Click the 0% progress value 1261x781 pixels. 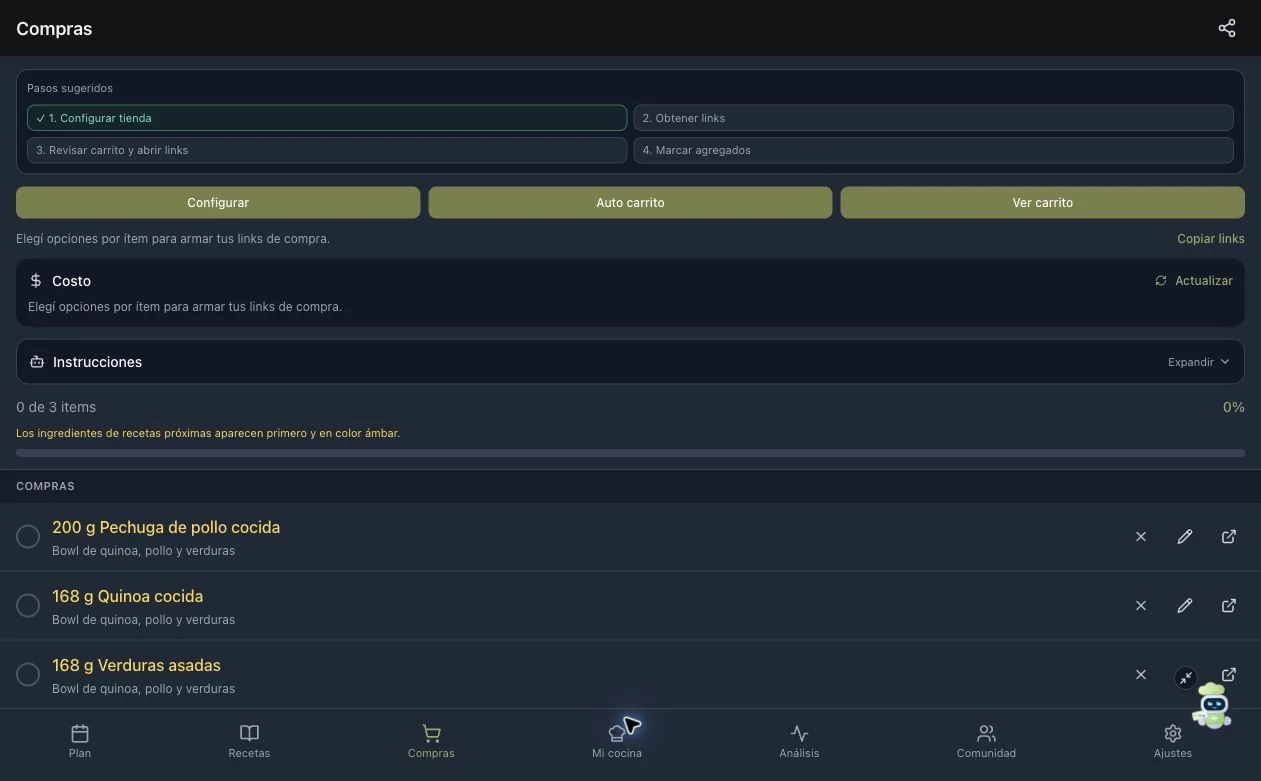[1234, 407]
